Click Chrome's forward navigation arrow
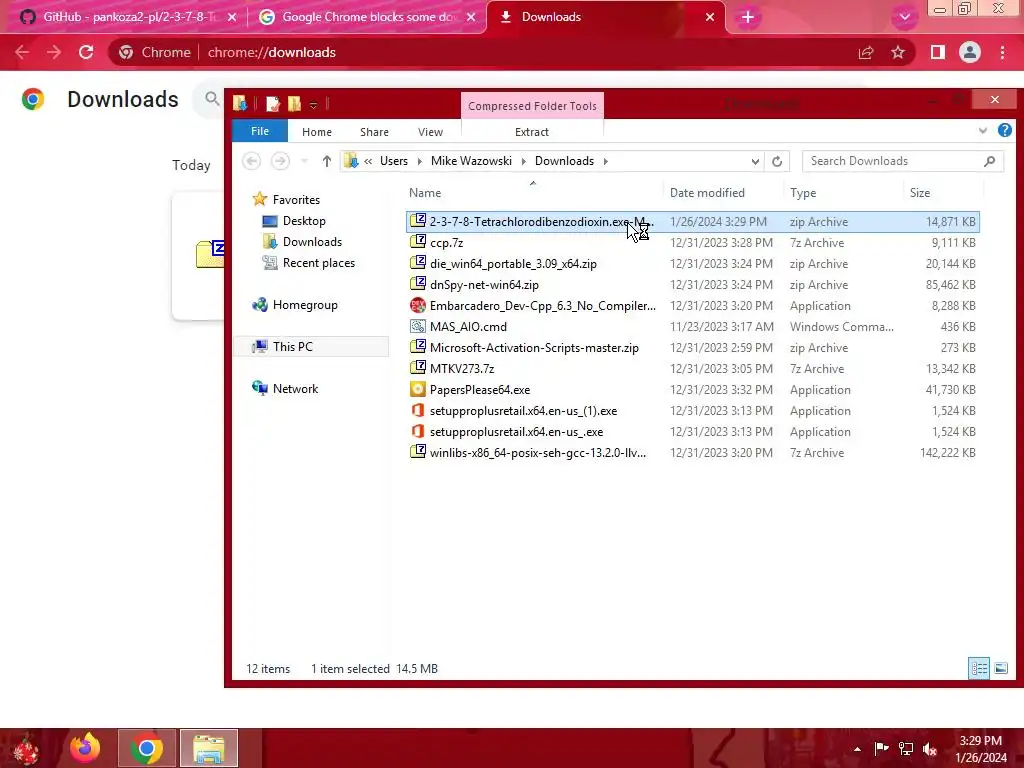The image size is (1024, 768). (x=54, y=52)
